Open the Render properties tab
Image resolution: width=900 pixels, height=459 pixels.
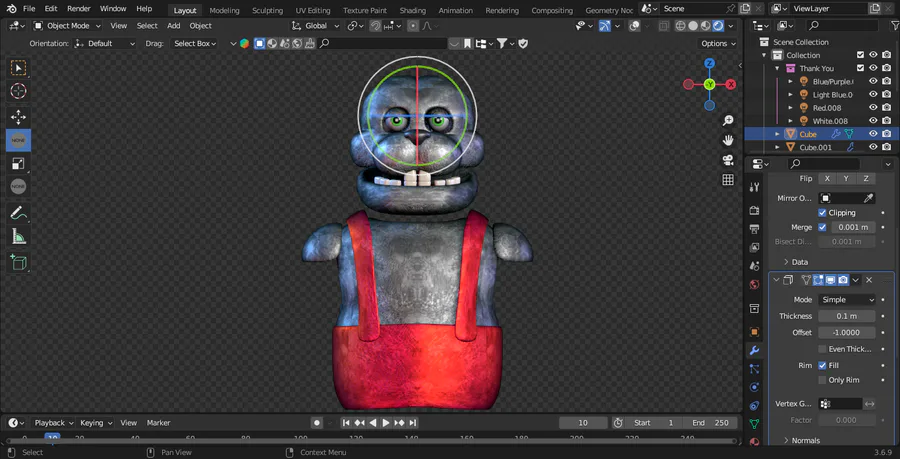click(755, 211)
